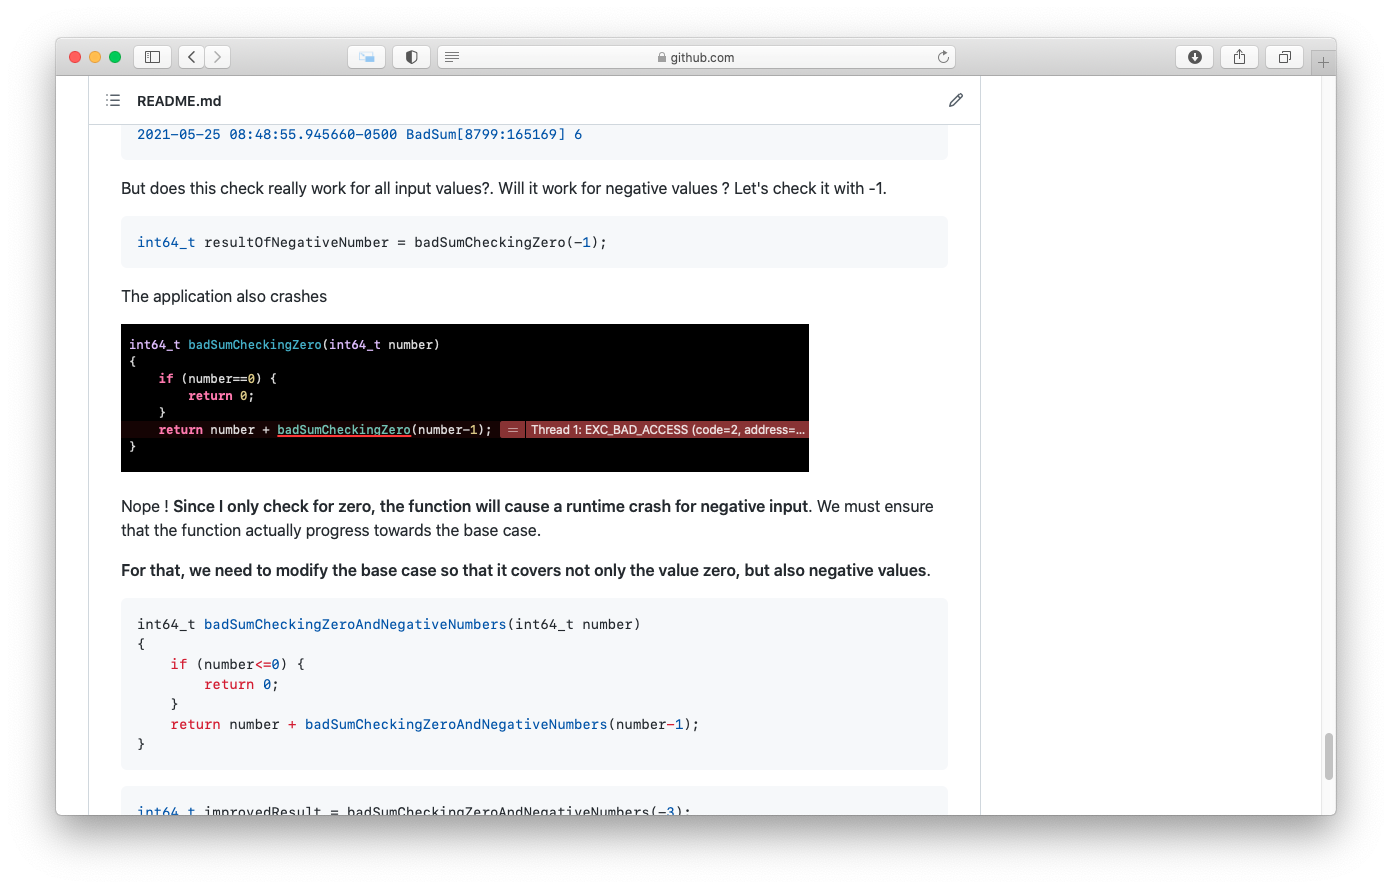
Task: Go back to the previous page
Action: coord(190,57)
